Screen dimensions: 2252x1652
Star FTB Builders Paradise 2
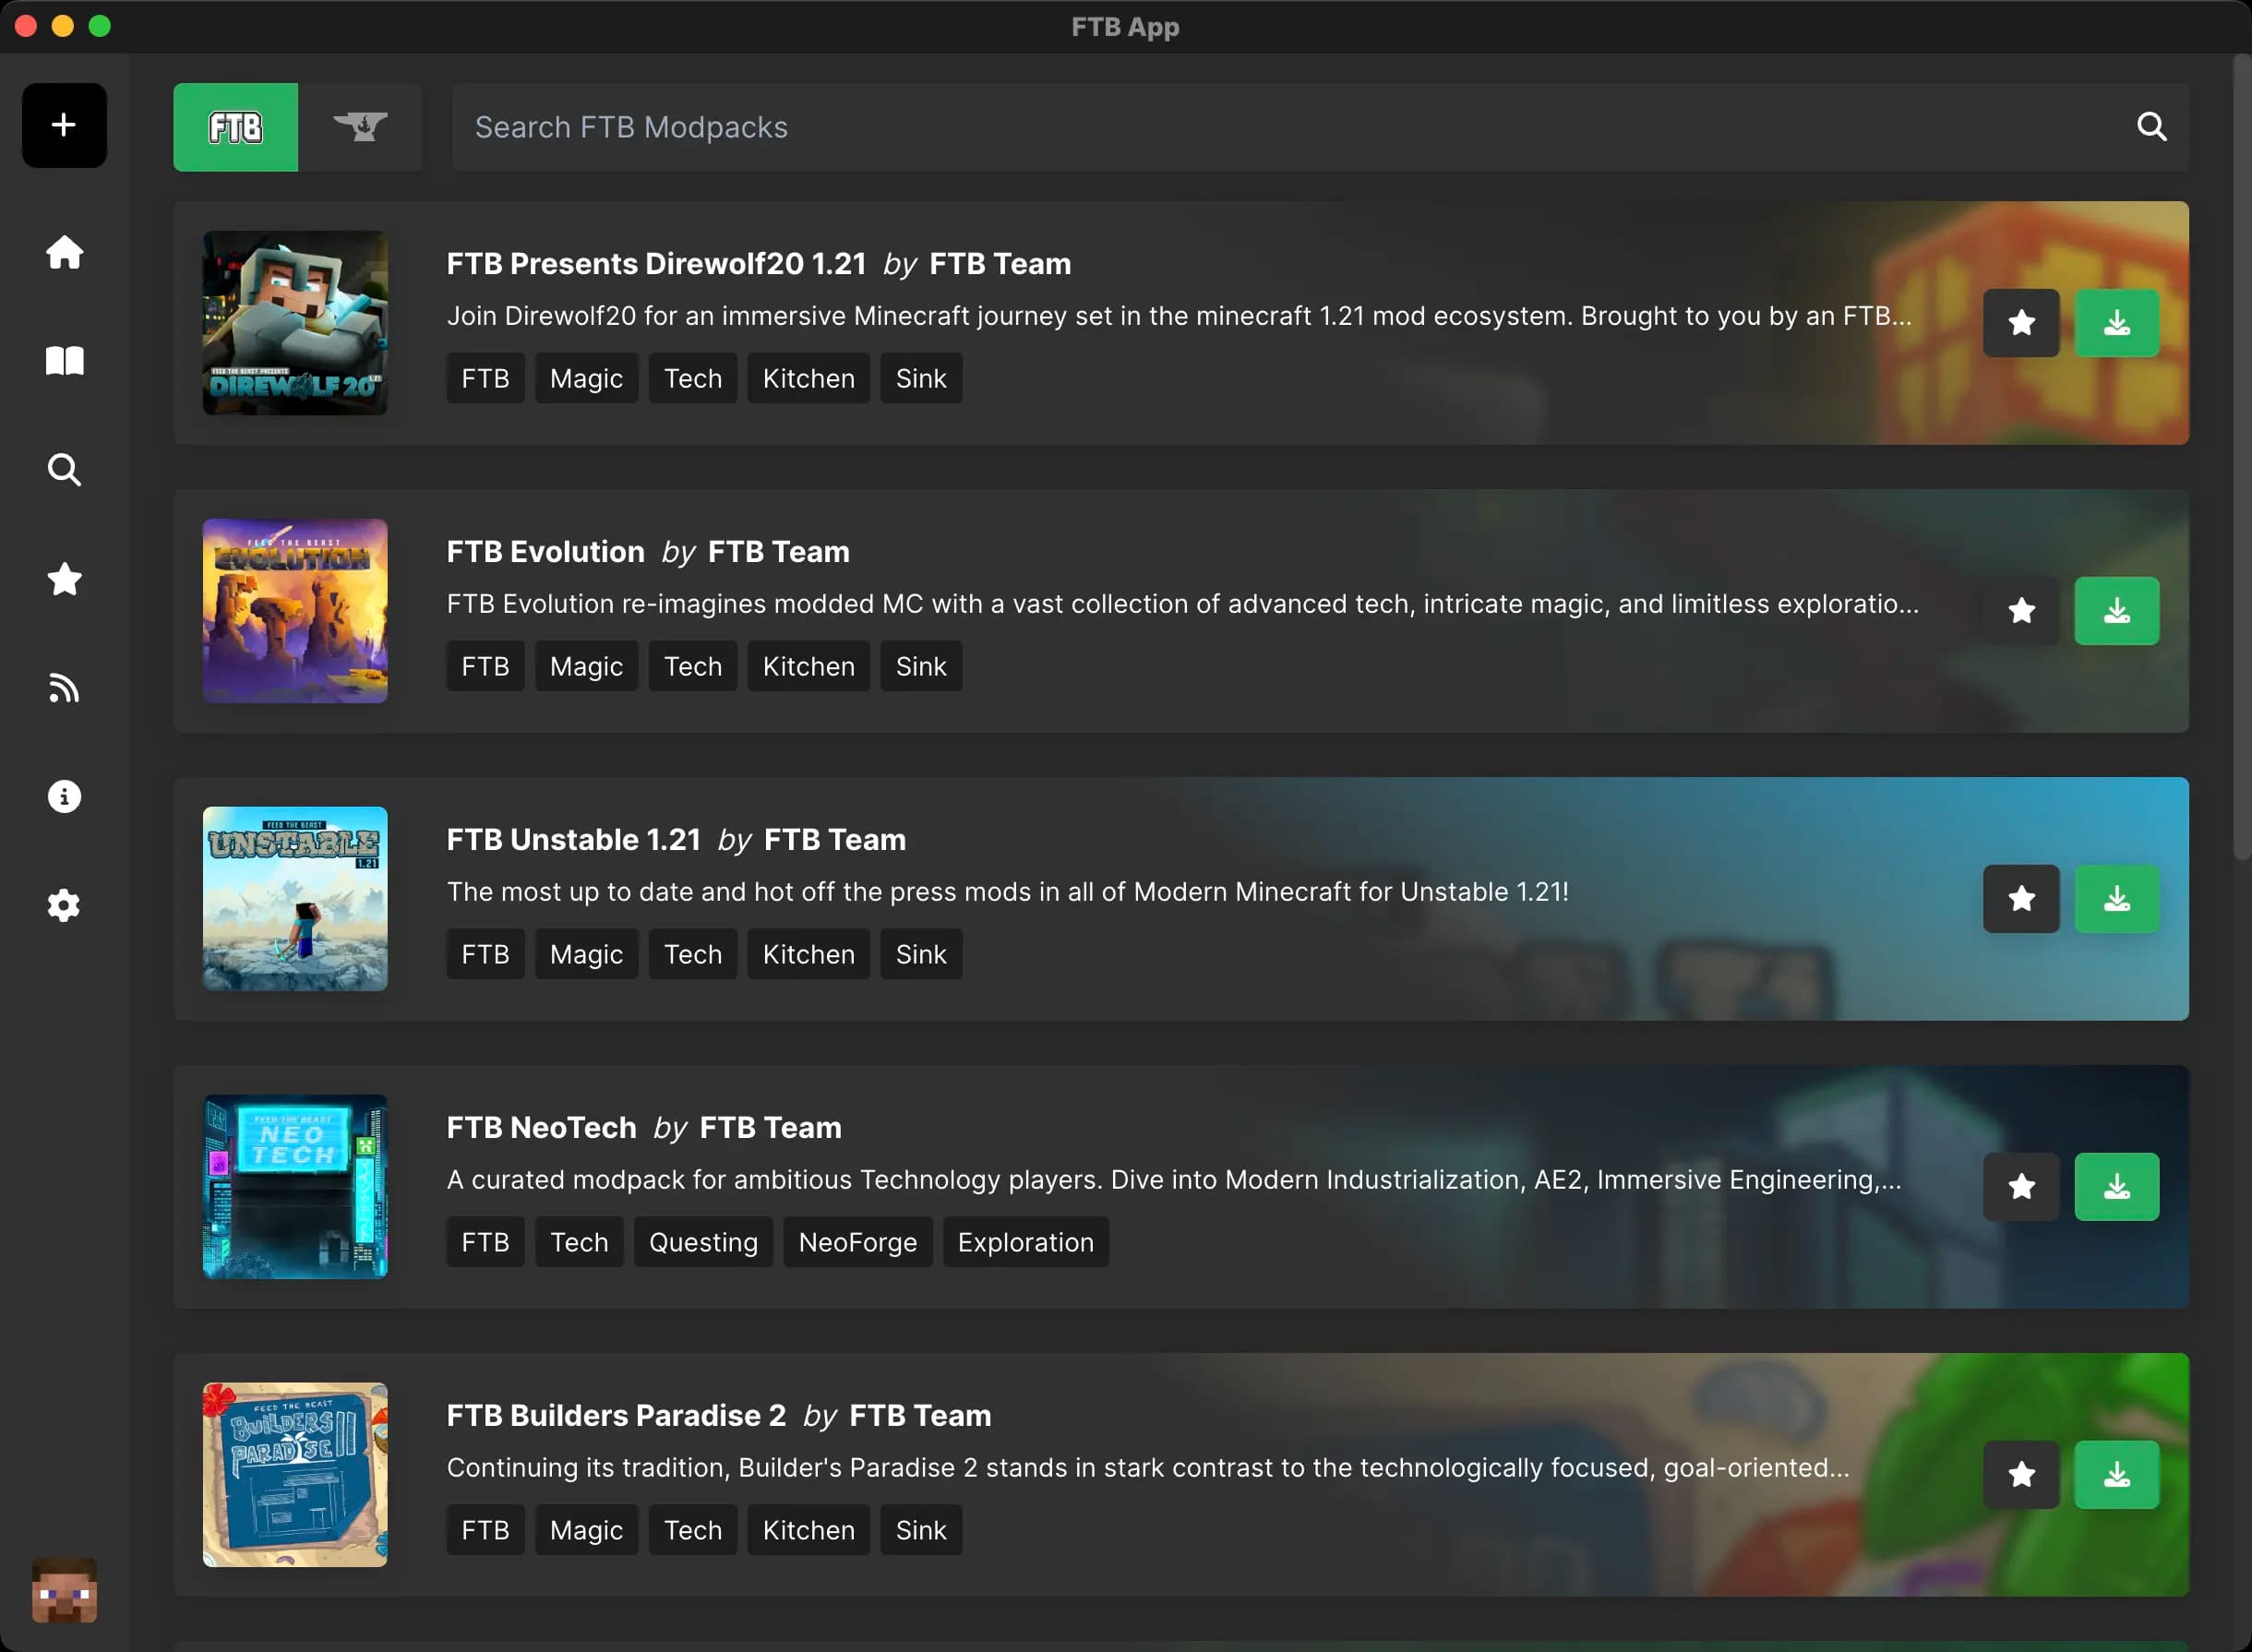pyautogui.click(x=2021, y=1475)
